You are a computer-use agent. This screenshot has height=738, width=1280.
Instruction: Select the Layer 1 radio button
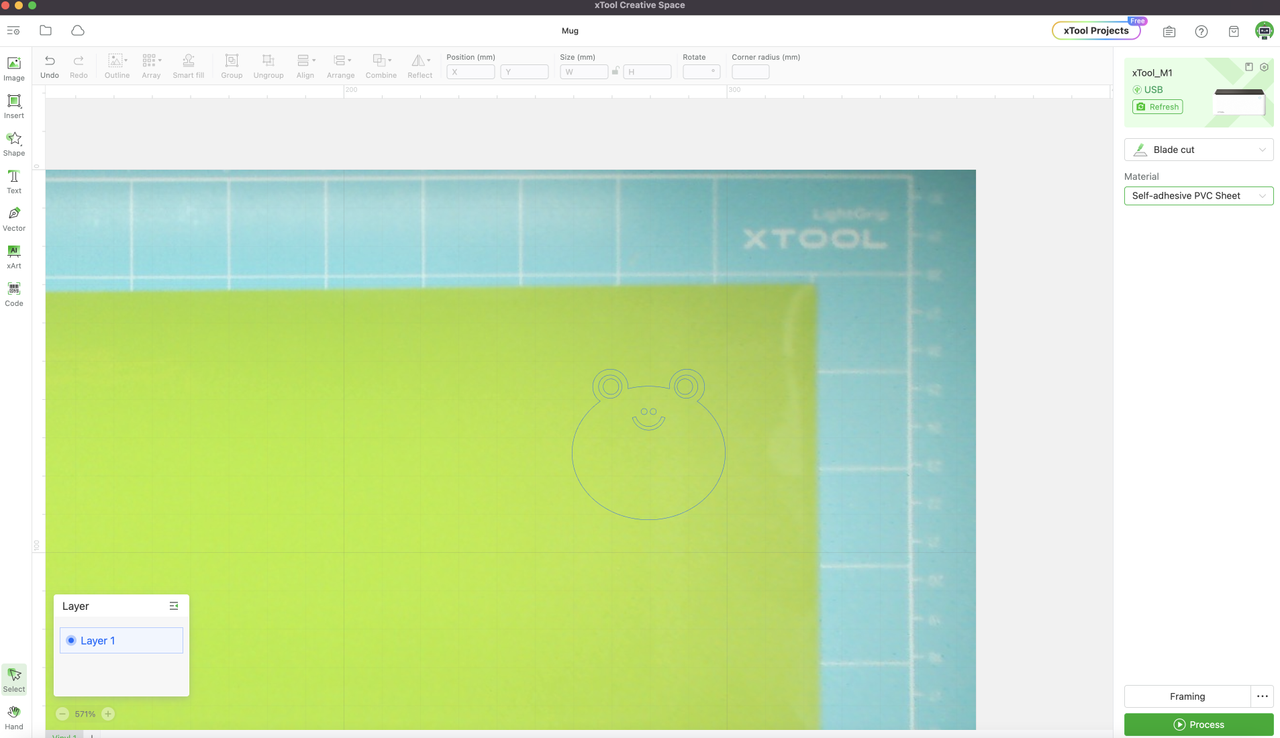[71, 640]
